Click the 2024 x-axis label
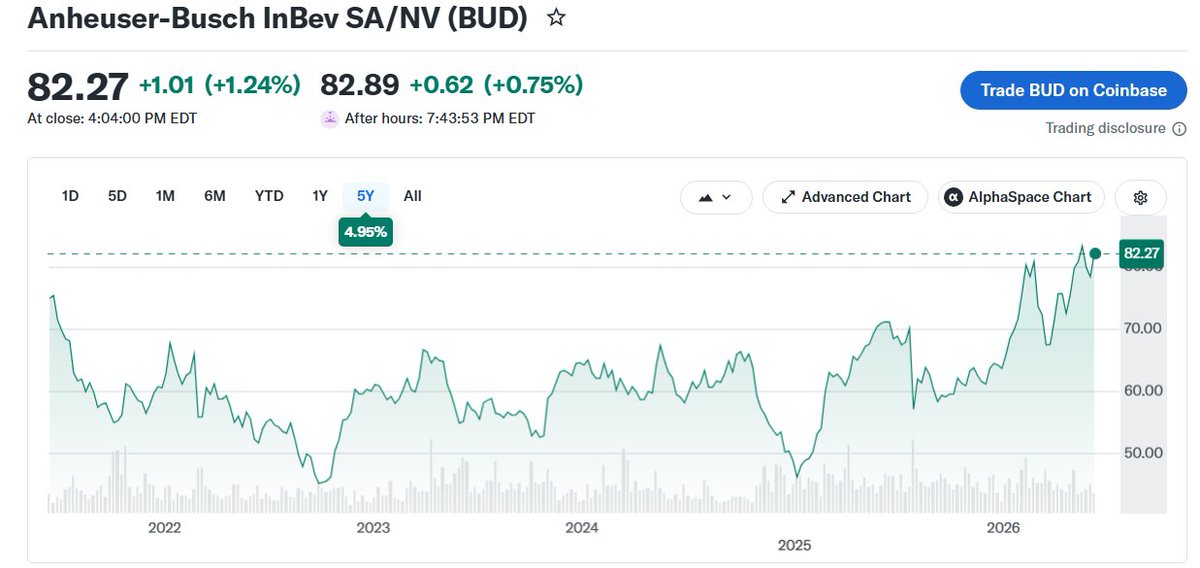The image size is (1200, 568). 581,527
